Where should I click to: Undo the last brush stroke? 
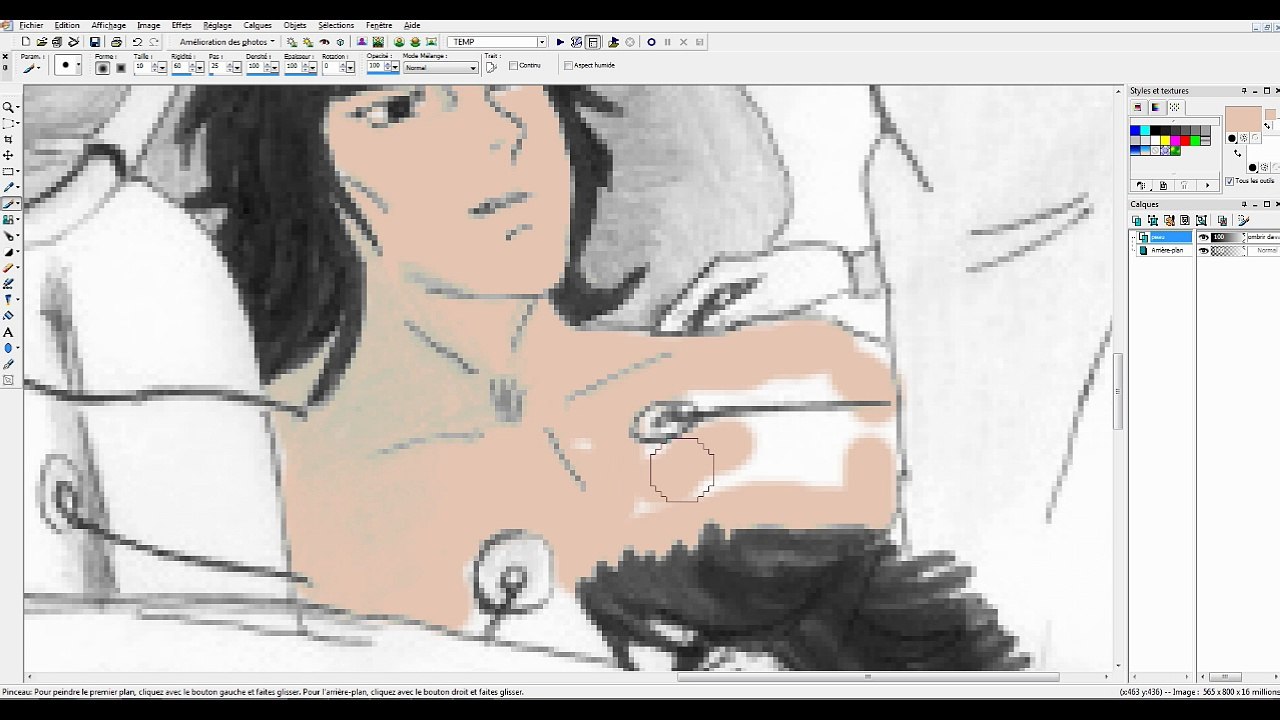(137, 42)
